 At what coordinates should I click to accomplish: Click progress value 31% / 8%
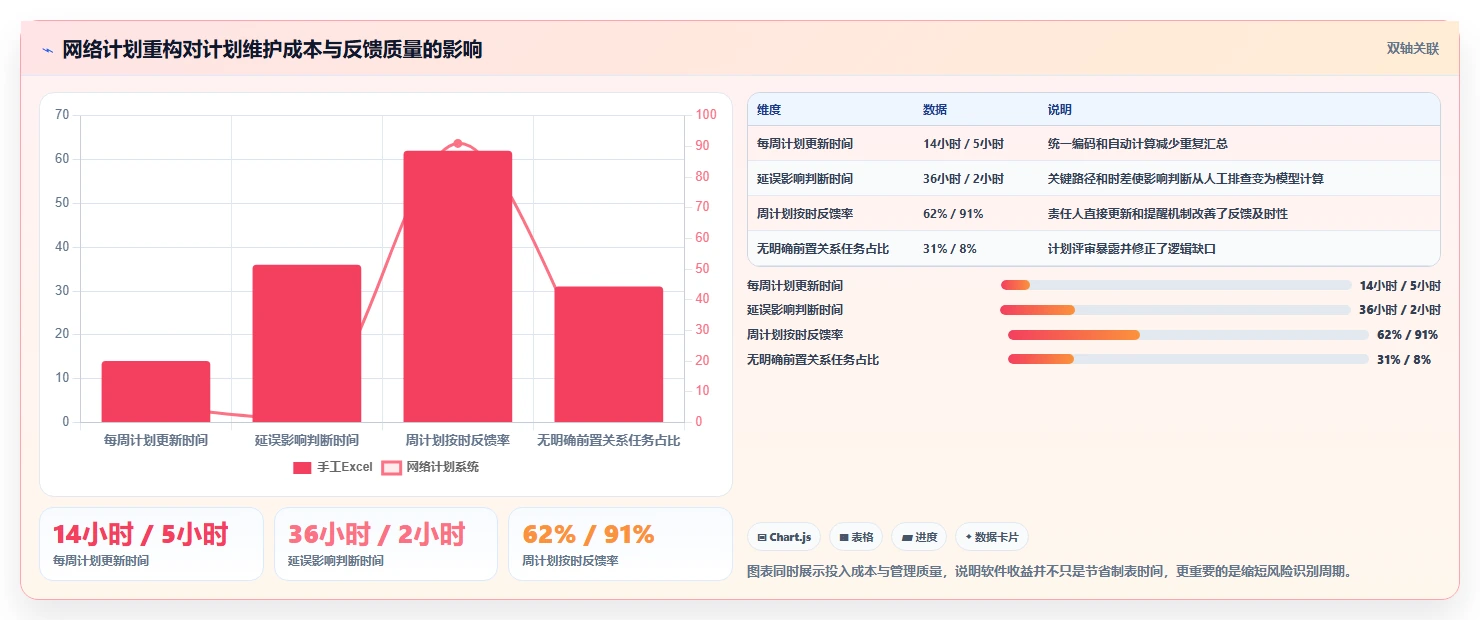(x=1404, y=359)
